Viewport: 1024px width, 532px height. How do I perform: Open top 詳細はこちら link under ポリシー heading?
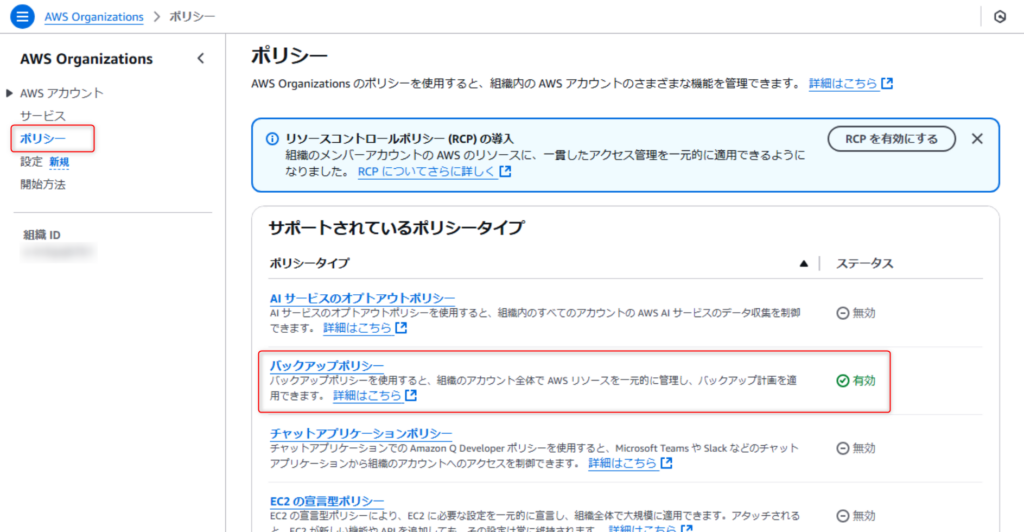click(842, 84)
